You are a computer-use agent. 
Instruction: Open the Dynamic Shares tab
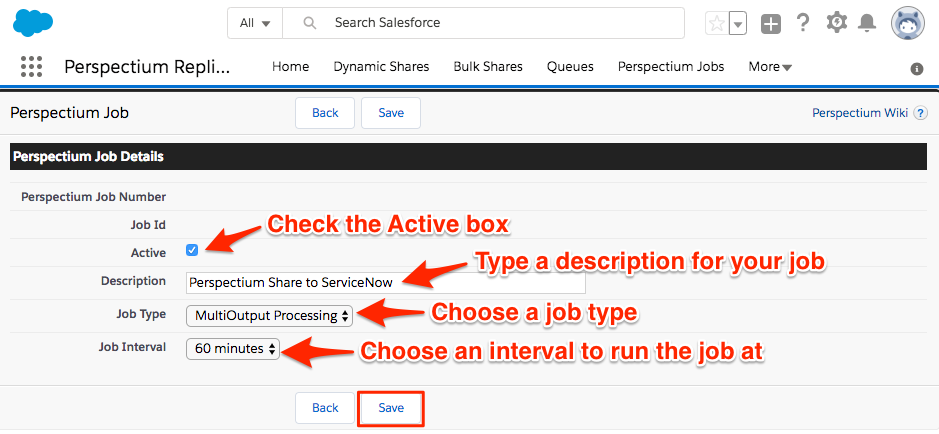click(381, 66)
